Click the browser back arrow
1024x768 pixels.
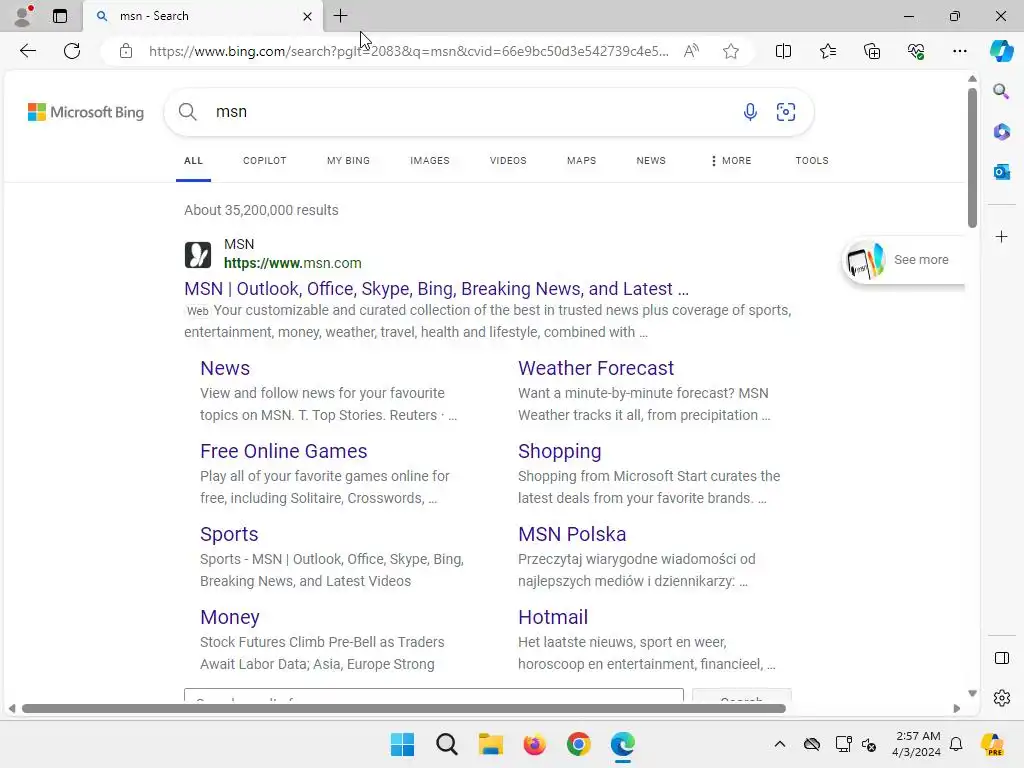point(27,51)
